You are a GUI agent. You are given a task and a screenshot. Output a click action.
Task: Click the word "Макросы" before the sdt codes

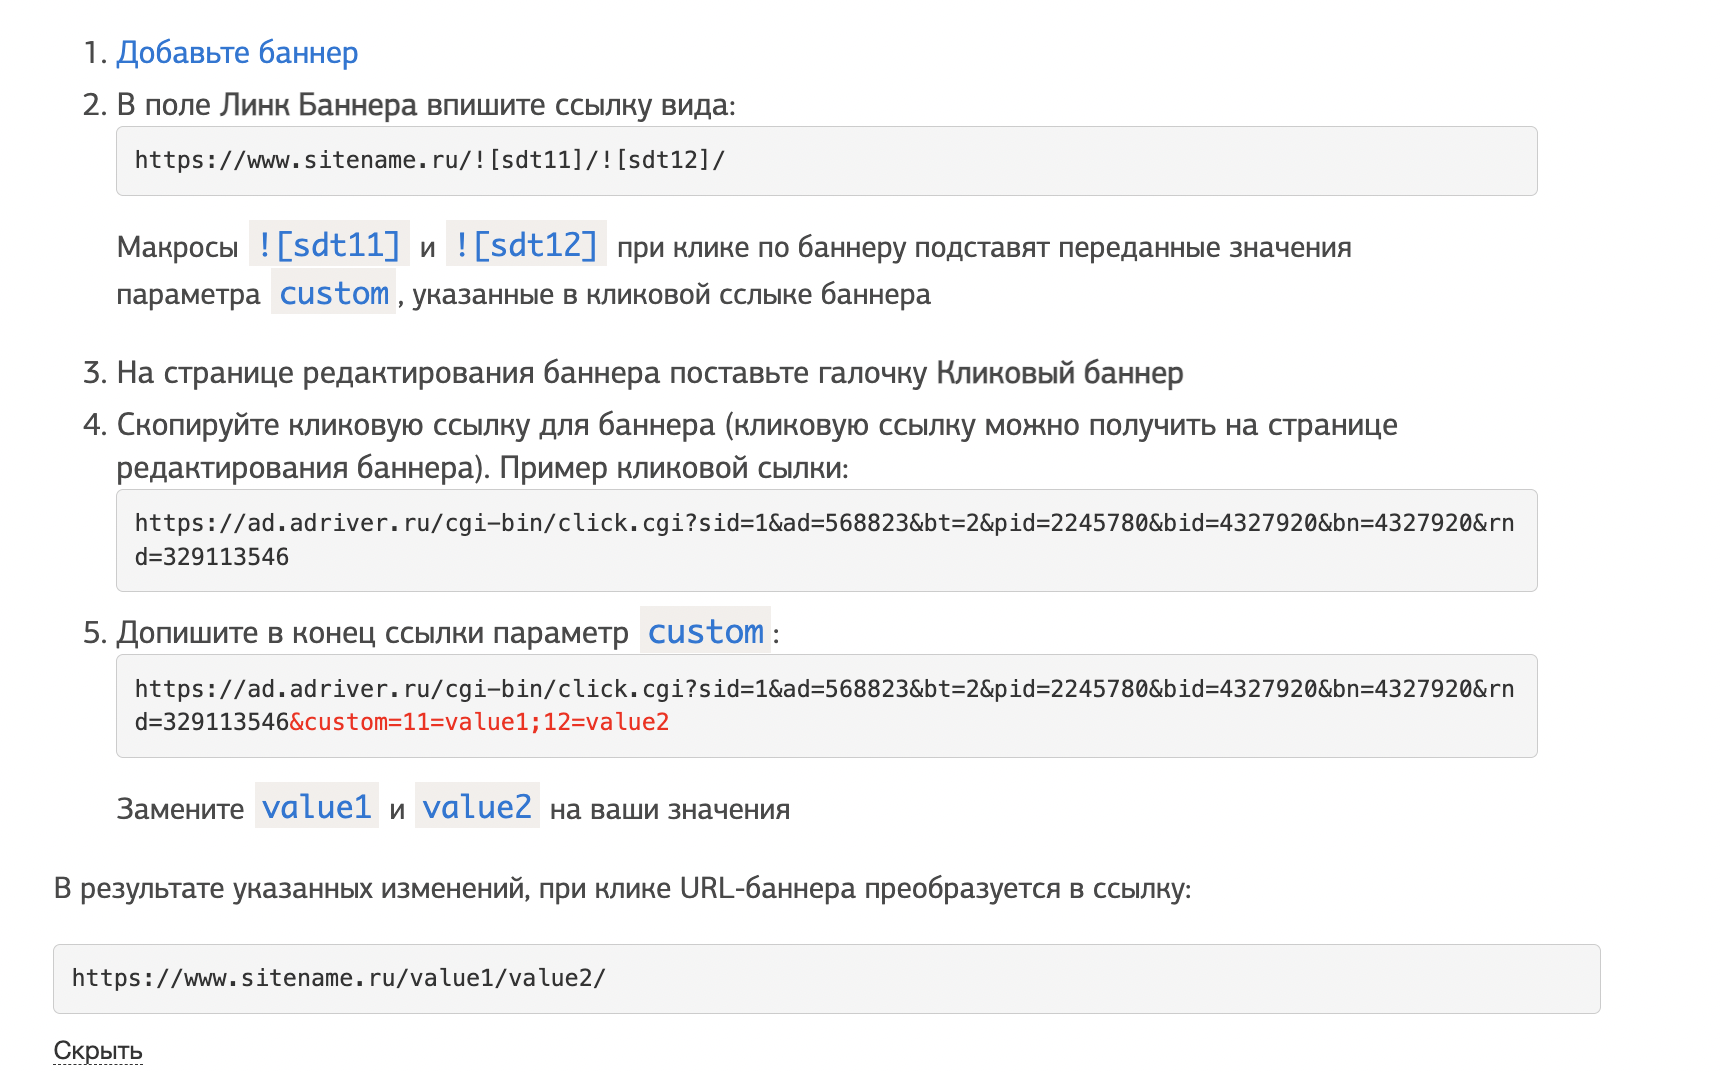(177, 247)
